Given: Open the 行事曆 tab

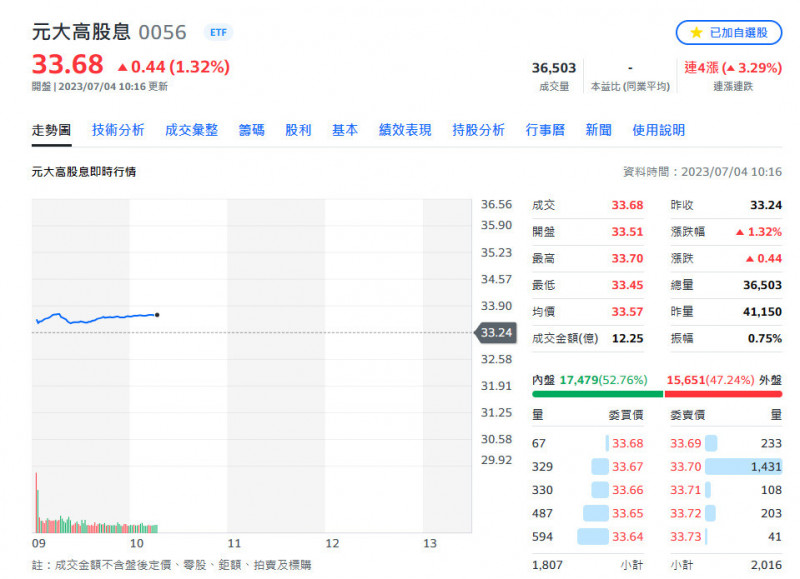Looking at the screenshot, I should coord(545,131).
